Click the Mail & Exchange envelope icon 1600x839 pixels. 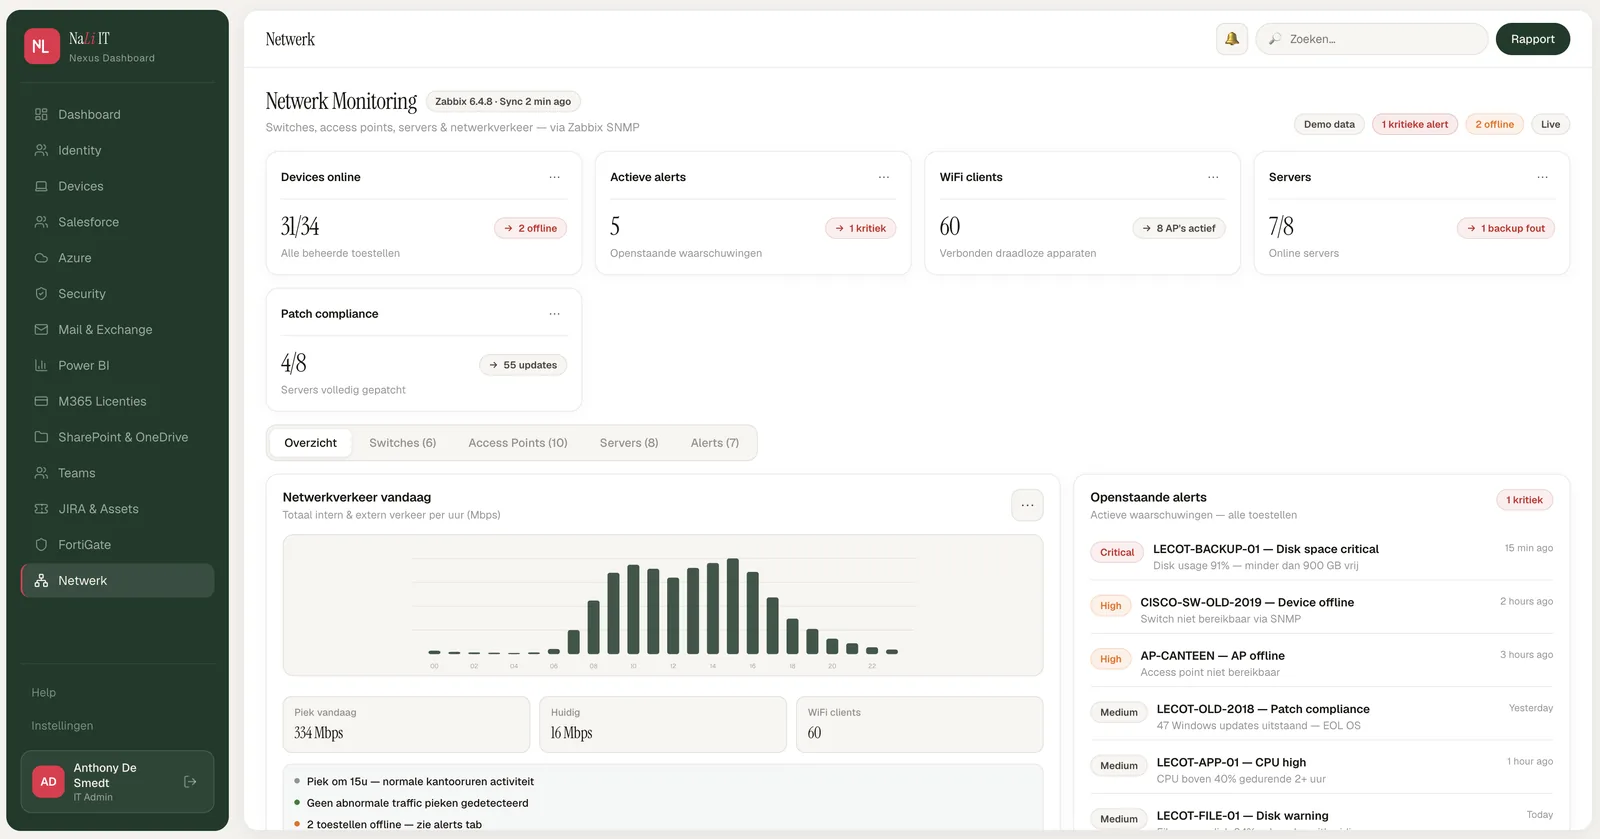tap(41, 329)
